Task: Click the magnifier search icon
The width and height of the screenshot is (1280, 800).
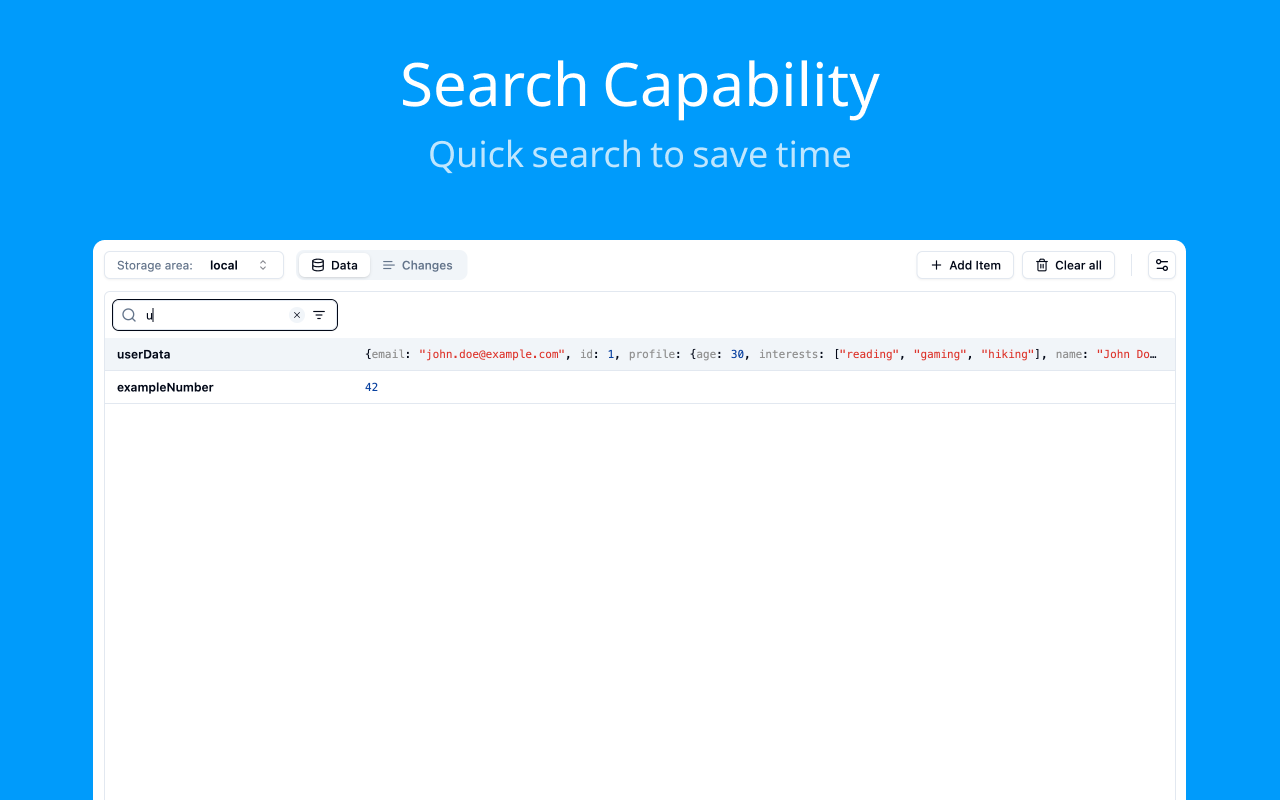Action: [129, 315]
